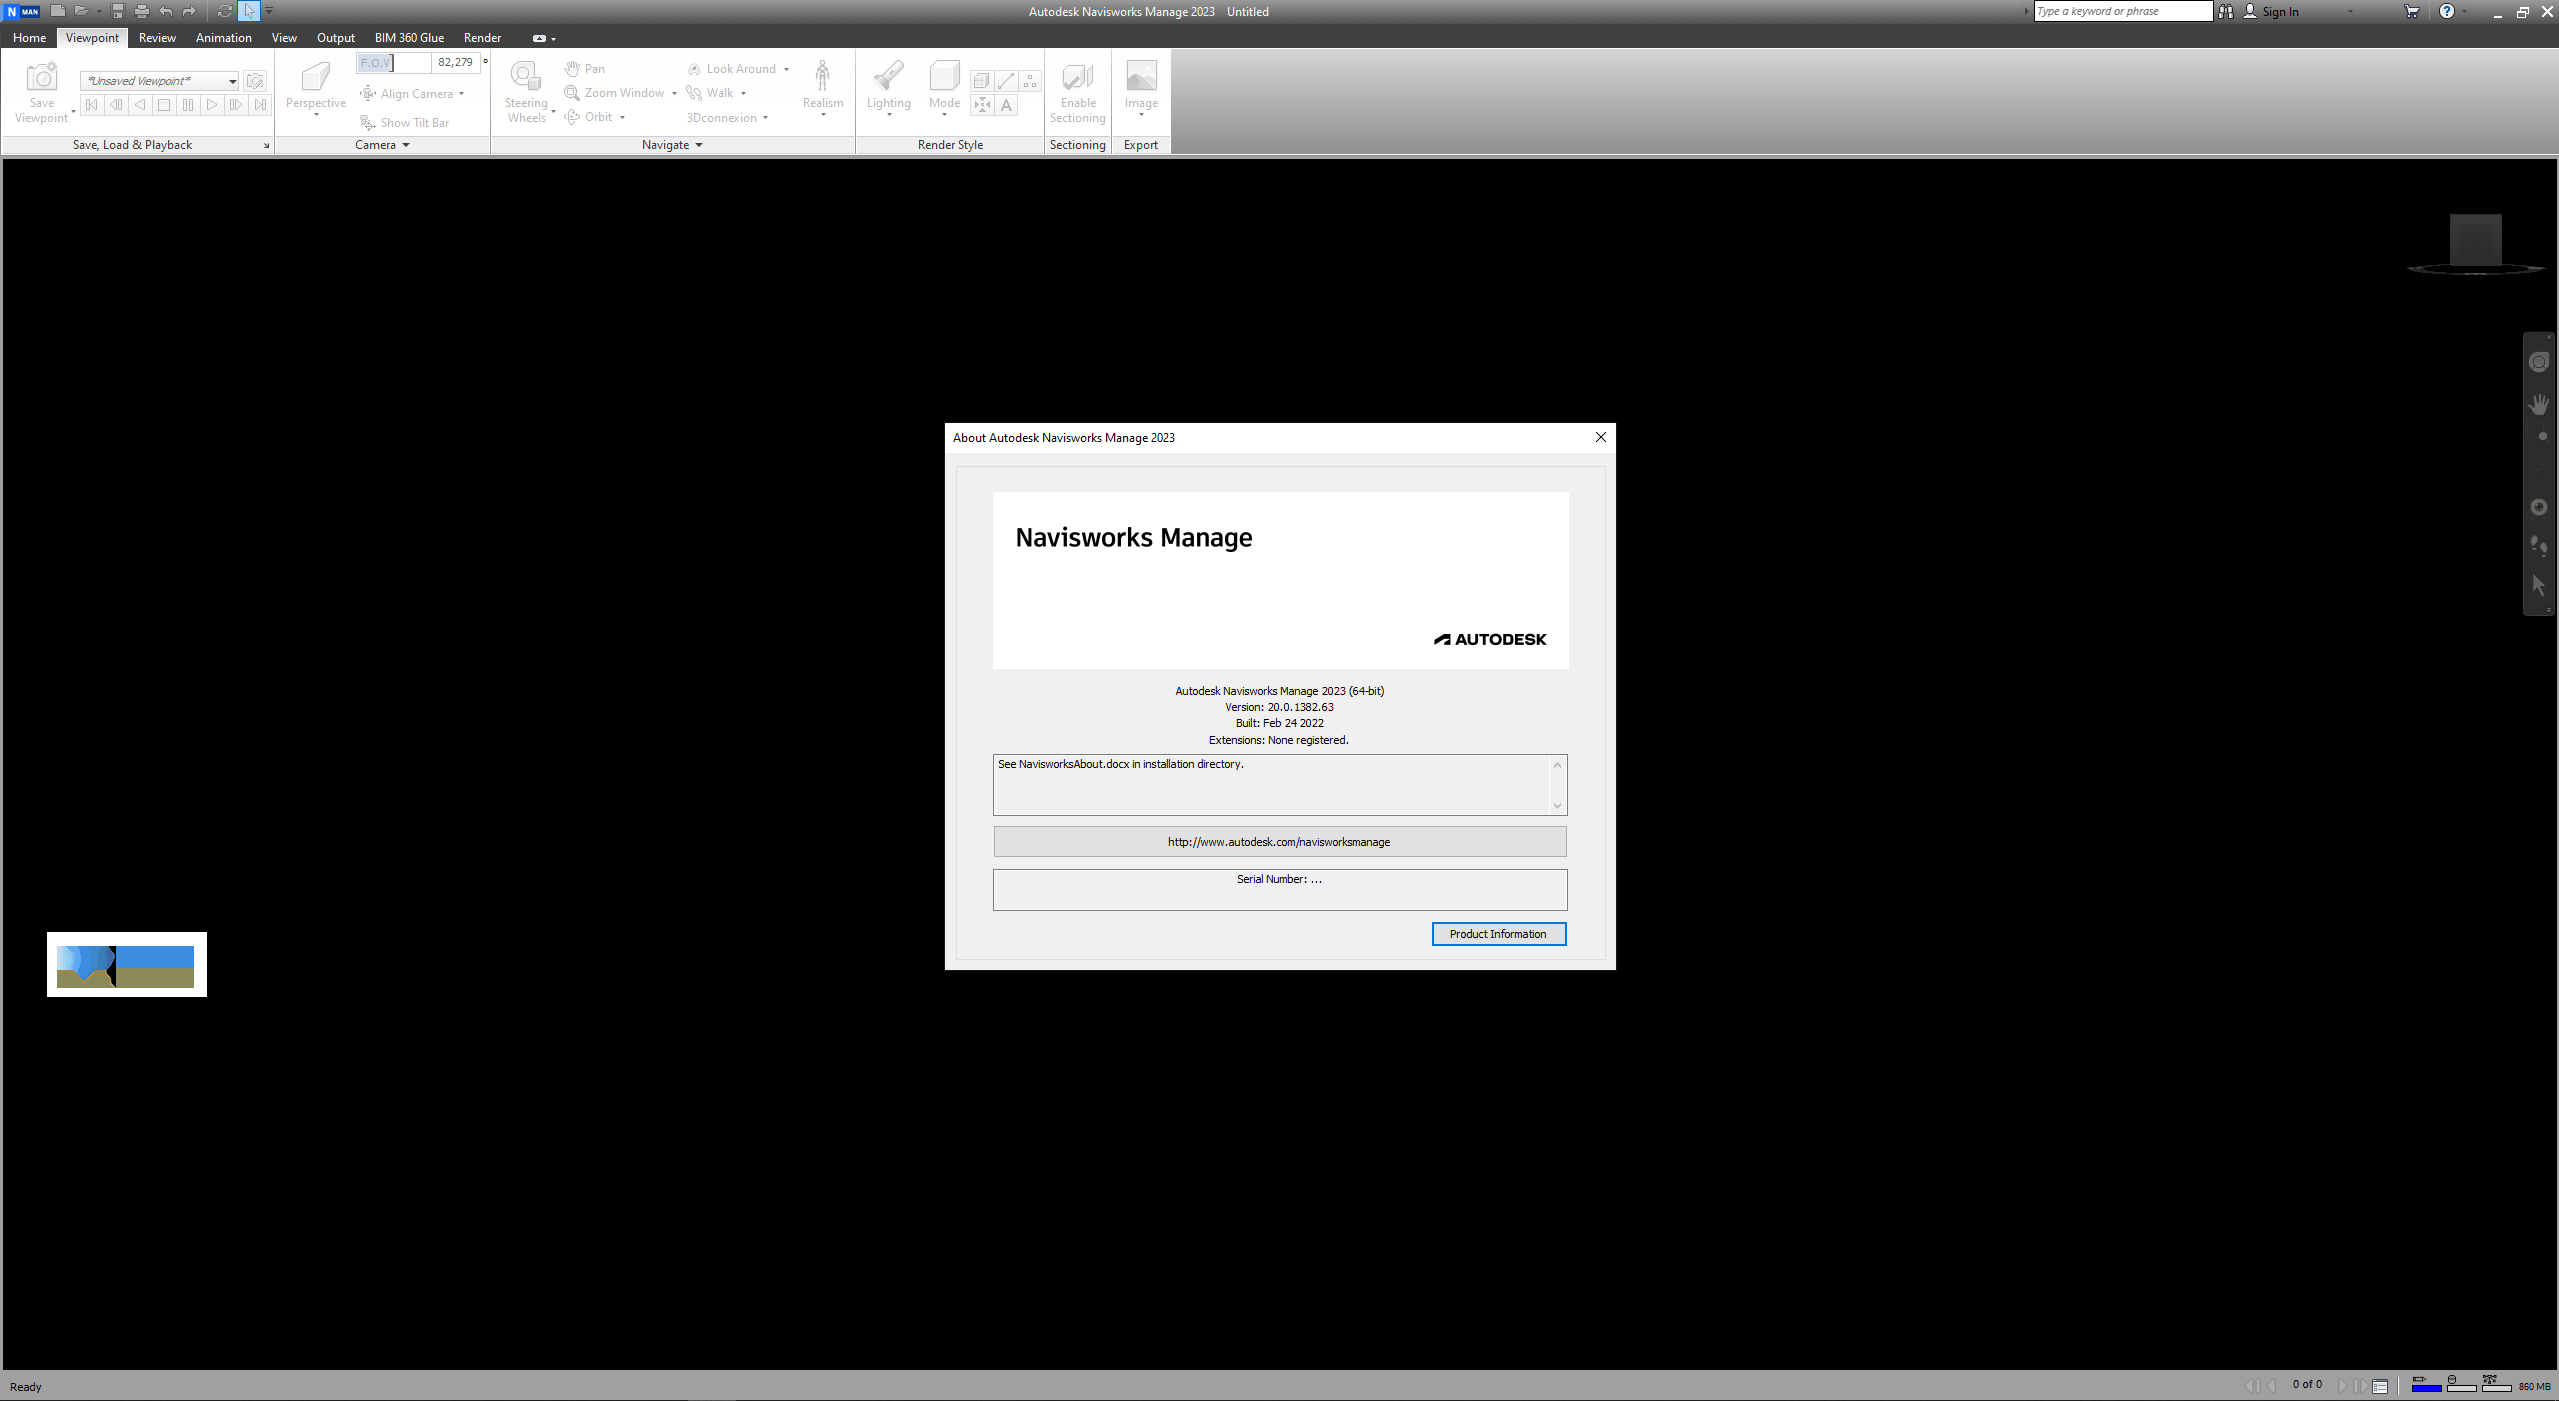This screenshot has height=1401, width=2559.
Task: Click the Lighting flashlight icon
Action: point(888,78)
